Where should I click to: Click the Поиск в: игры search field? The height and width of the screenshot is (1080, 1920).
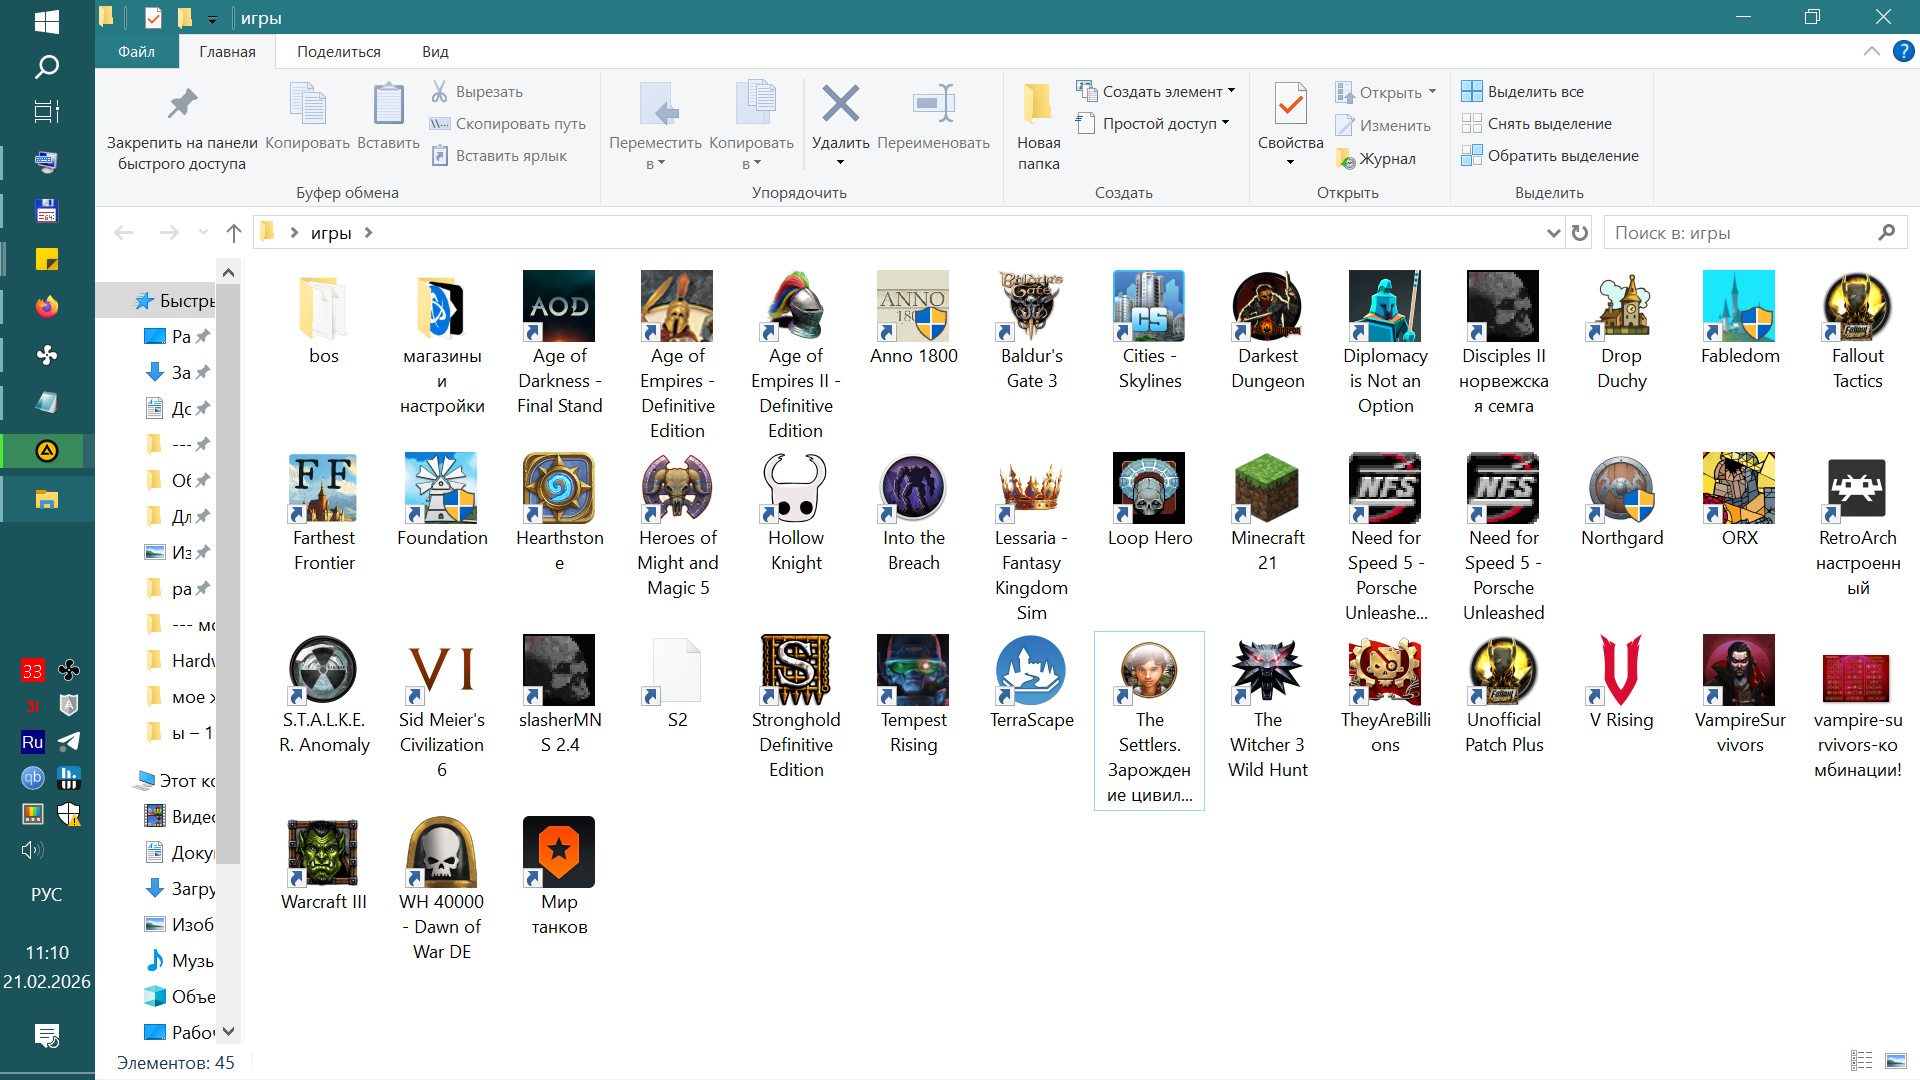[1740, 233]
